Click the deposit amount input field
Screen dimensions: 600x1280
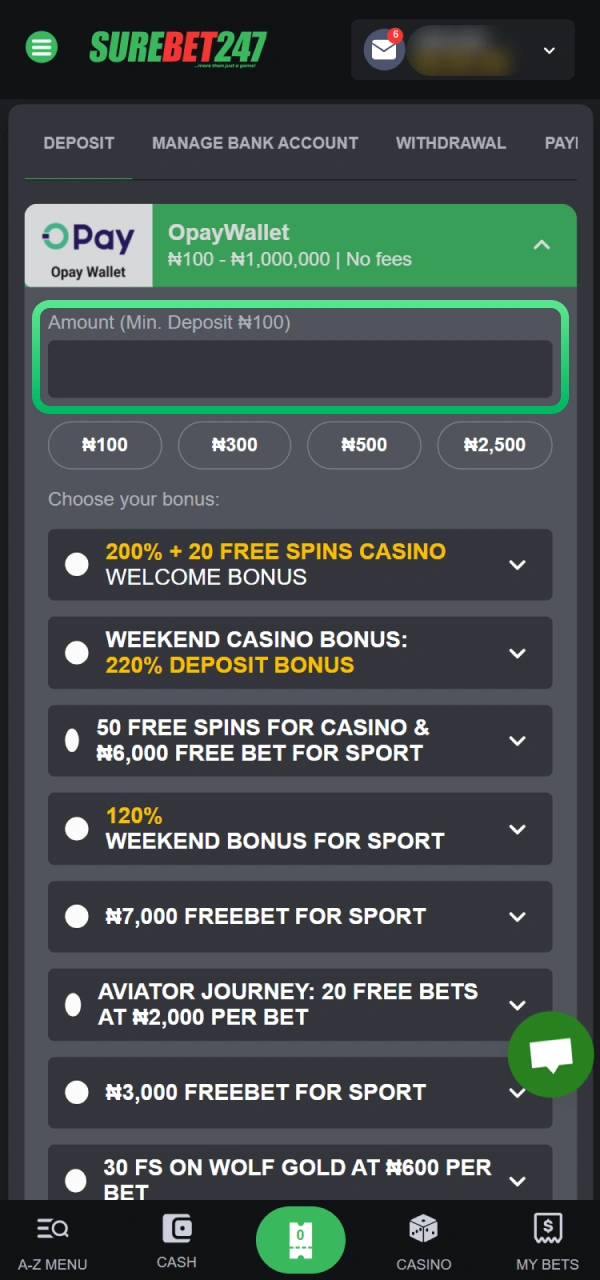[300, 369]
